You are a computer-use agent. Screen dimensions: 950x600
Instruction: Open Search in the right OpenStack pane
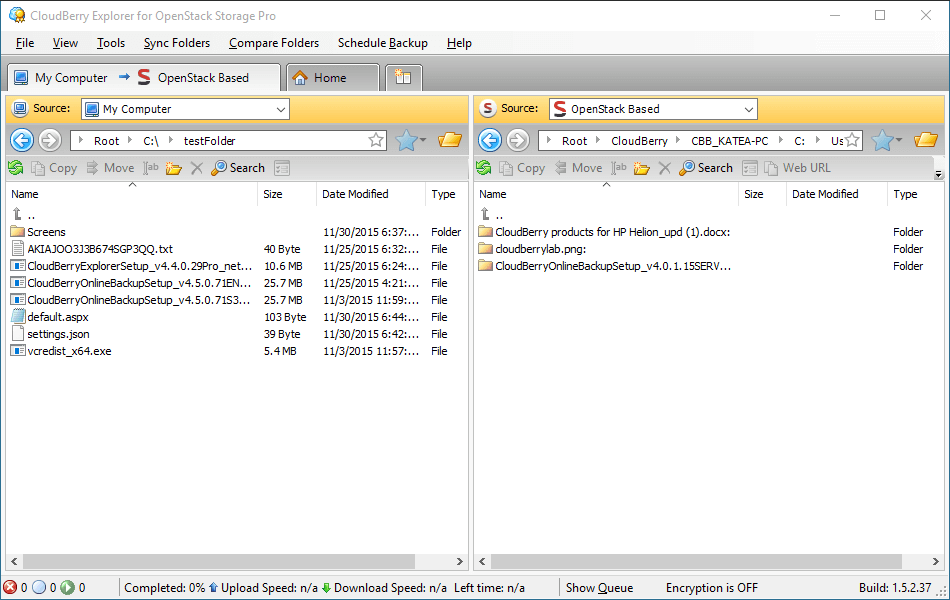706,167
